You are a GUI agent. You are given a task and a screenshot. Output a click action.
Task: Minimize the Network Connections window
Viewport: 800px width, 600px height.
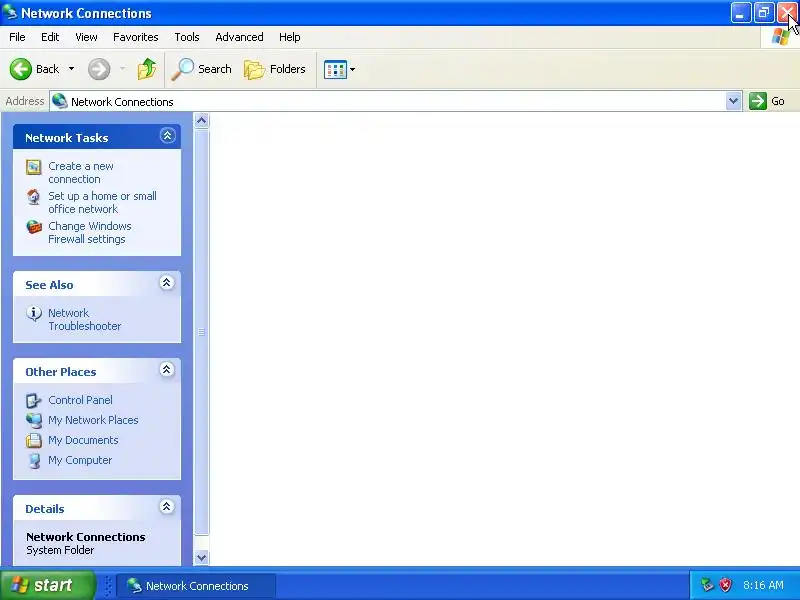click(740, 13)
